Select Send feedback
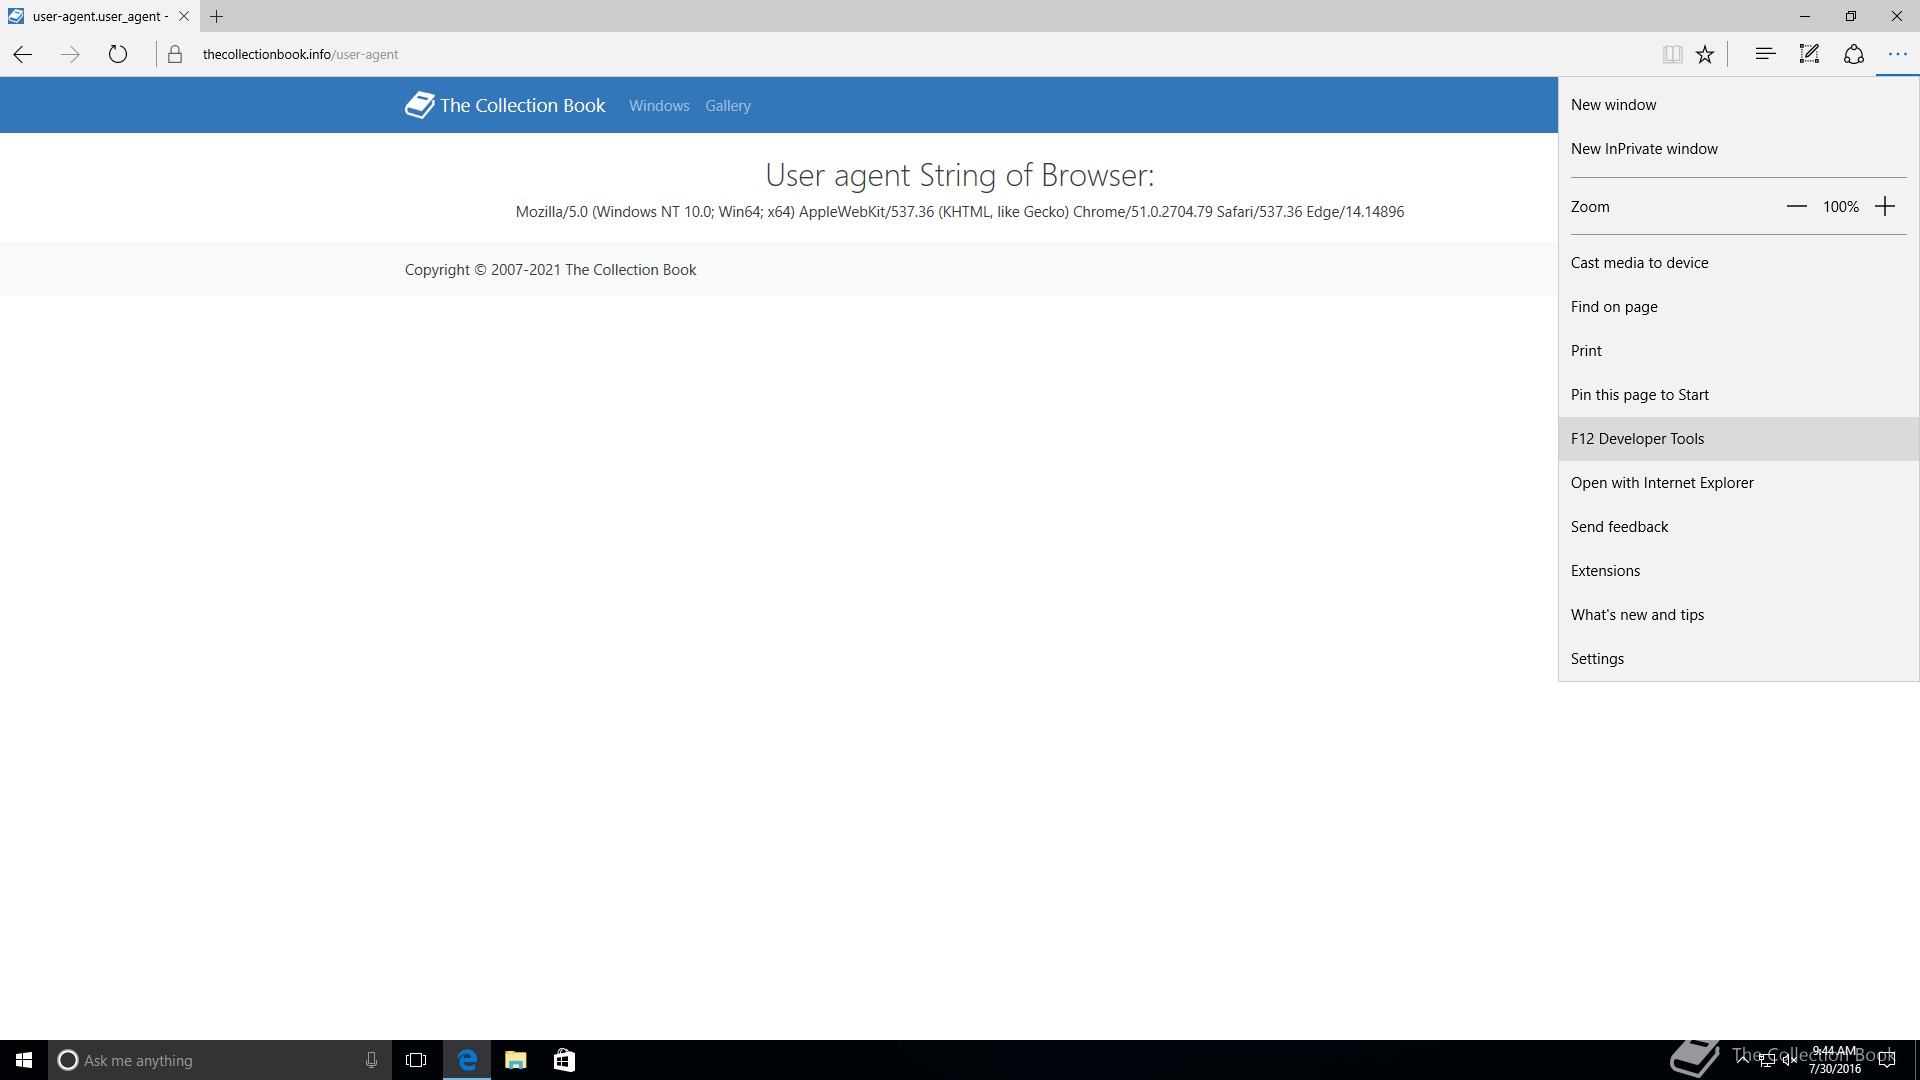The height and width of the screenshot is (1080, 1920). point(1738,527)
